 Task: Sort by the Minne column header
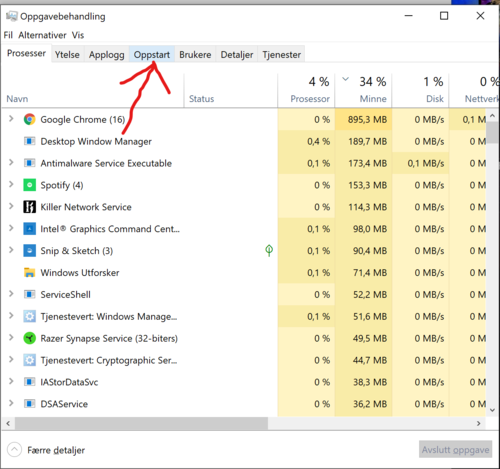(363, 91)
